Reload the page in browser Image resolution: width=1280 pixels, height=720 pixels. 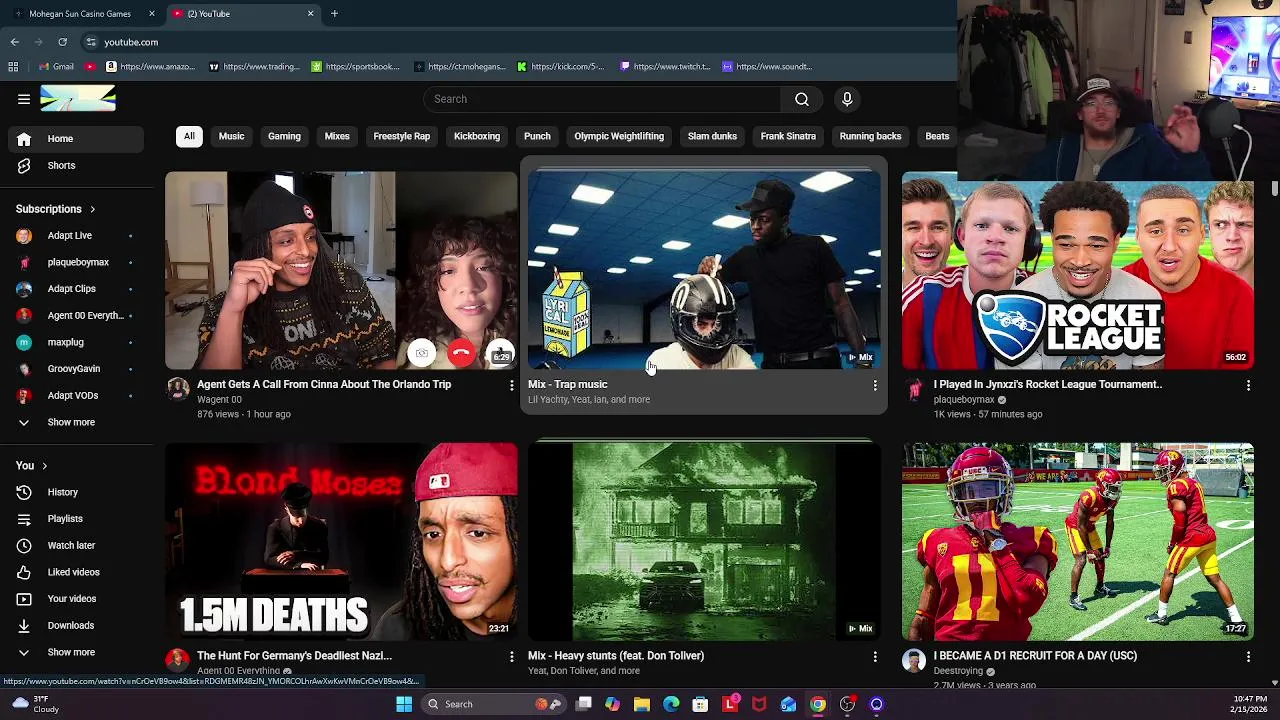pos(63,42)
